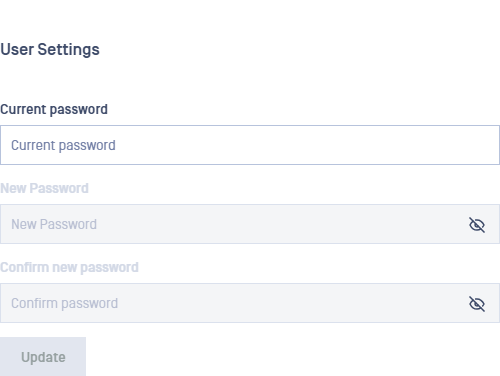Click the bold Current password label
Viewport: 500px width, 376px height.
click(x=54, y=110)
